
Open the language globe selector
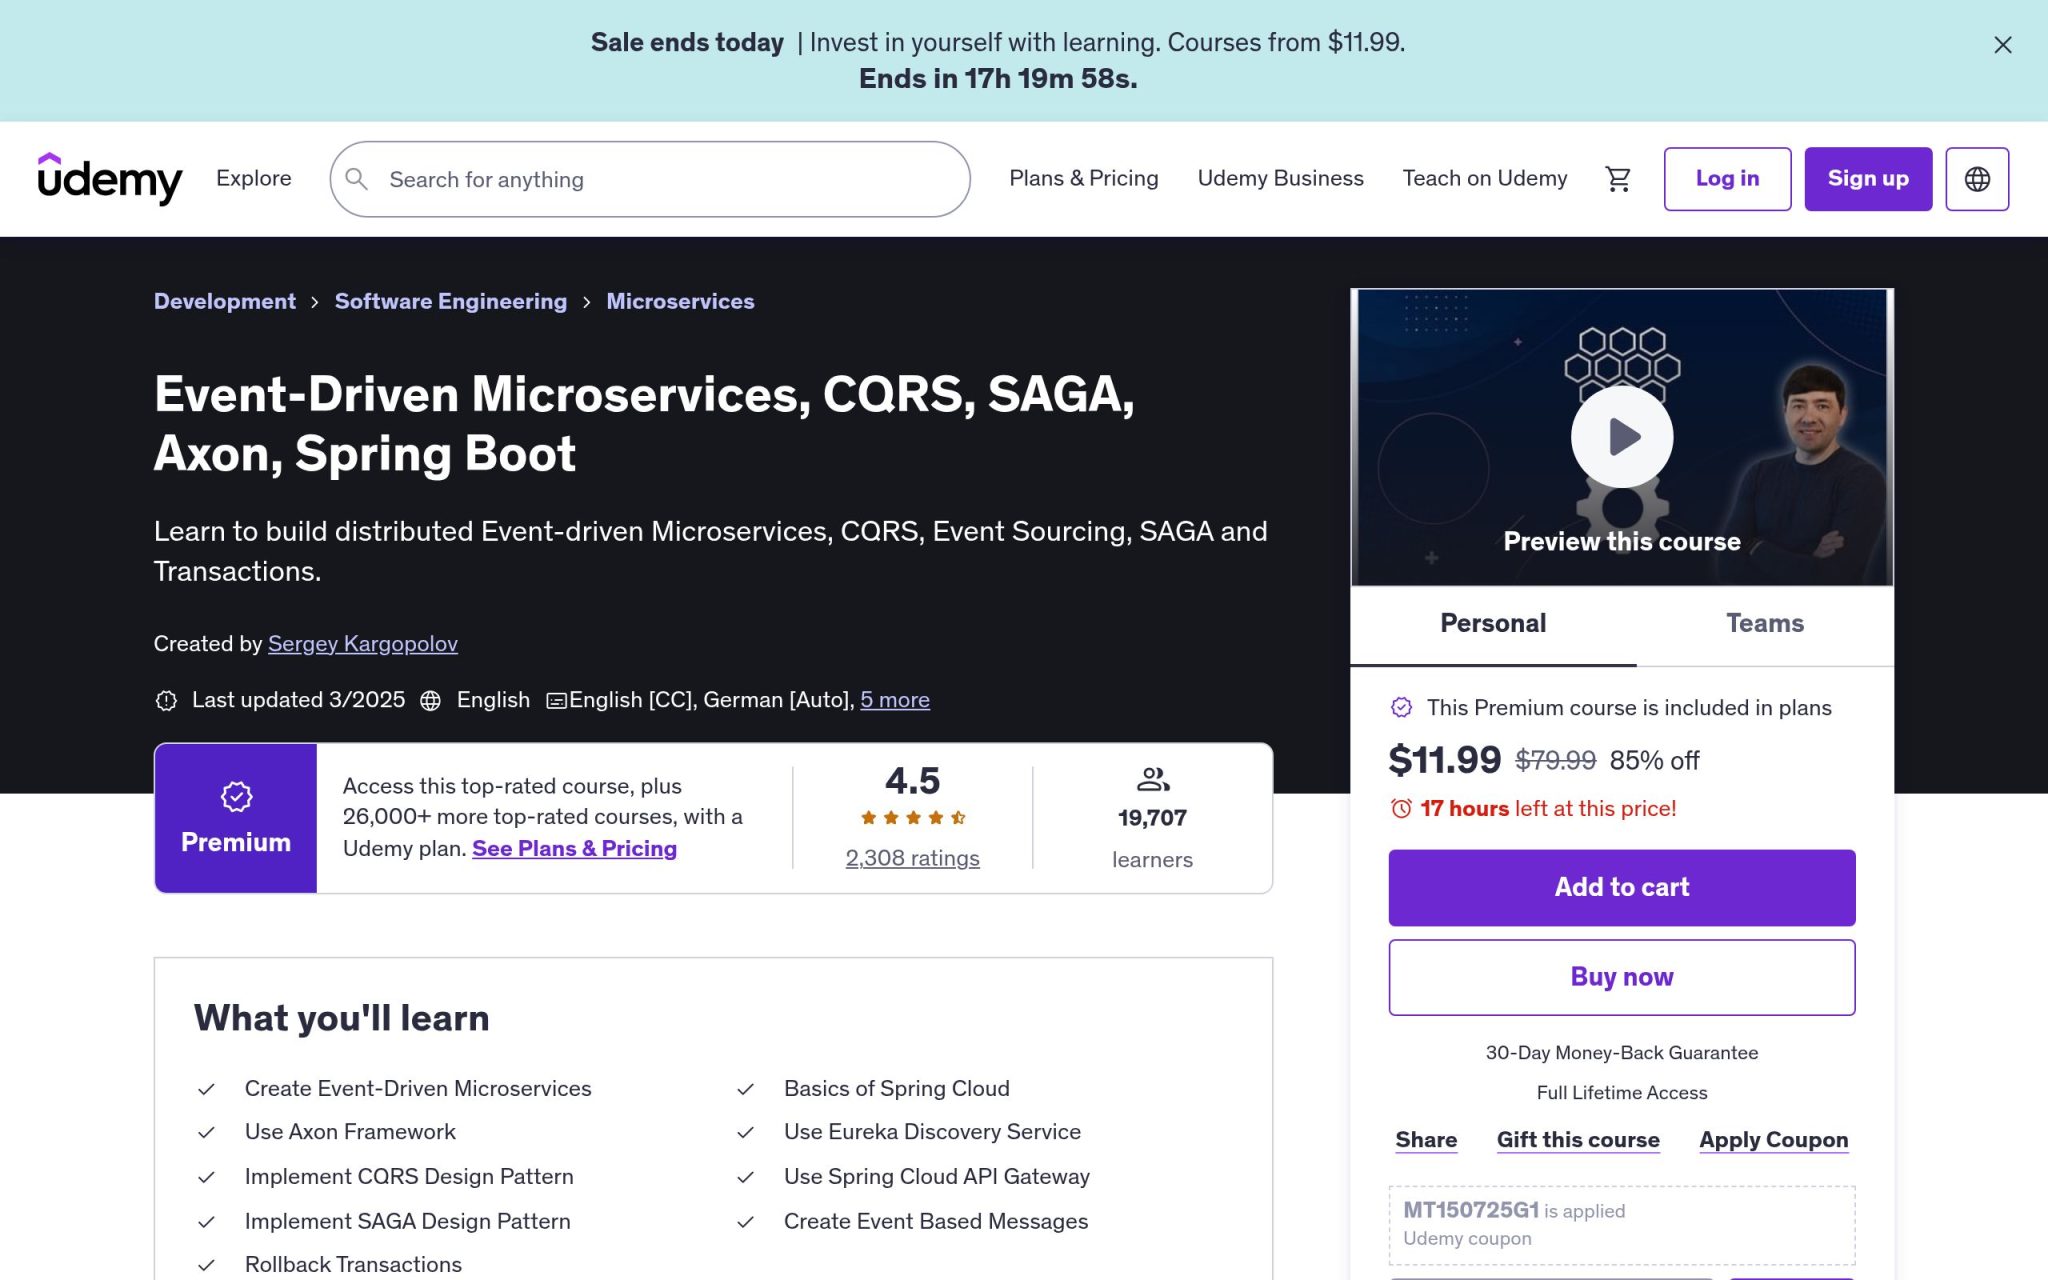(1977, 179)
